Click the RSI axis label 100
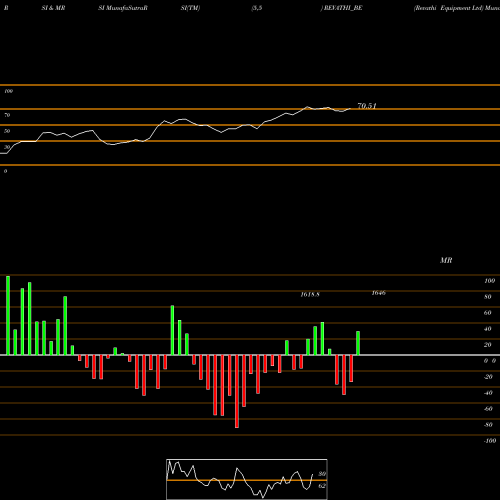This screenshot has height=500, width=500. click(8, 91)
